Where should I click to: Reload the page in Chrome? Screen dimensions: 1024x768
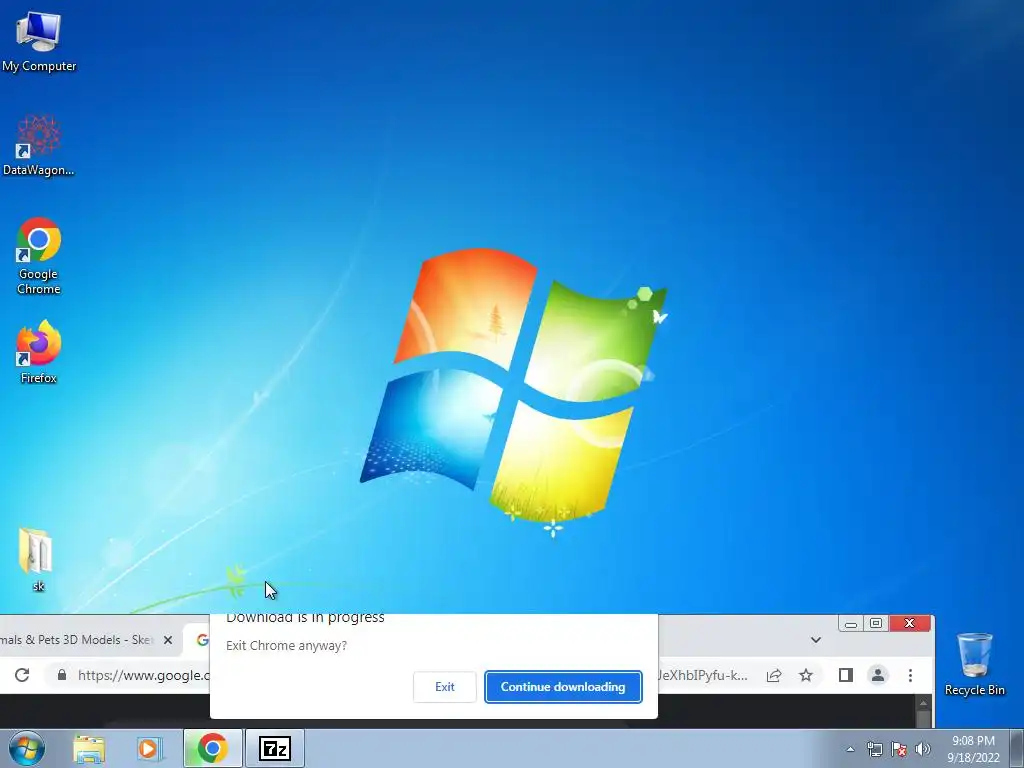click(22, 675)
